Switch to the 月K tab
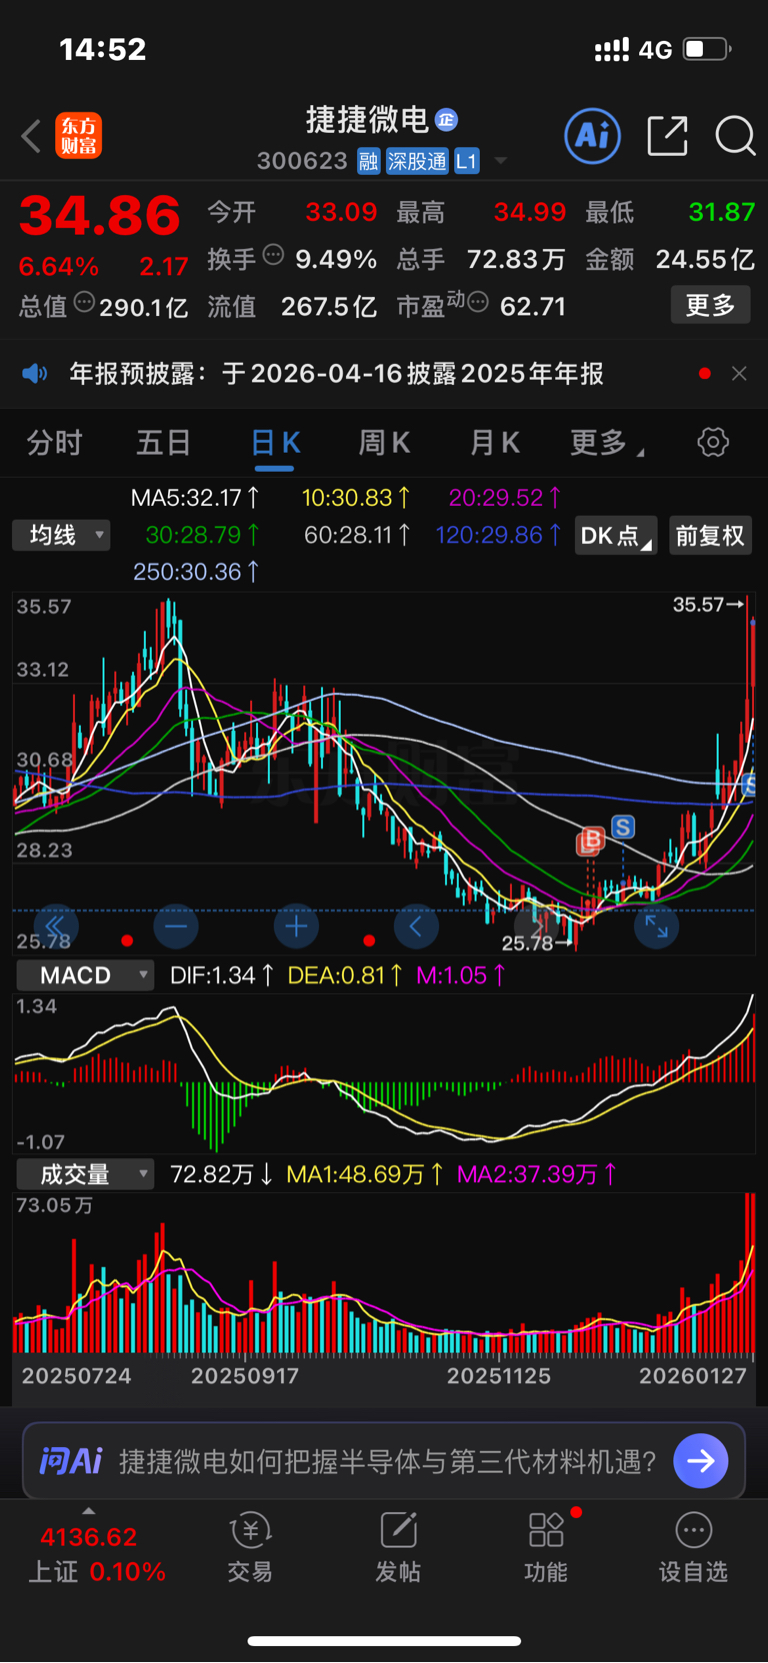 tap(495, 443)
